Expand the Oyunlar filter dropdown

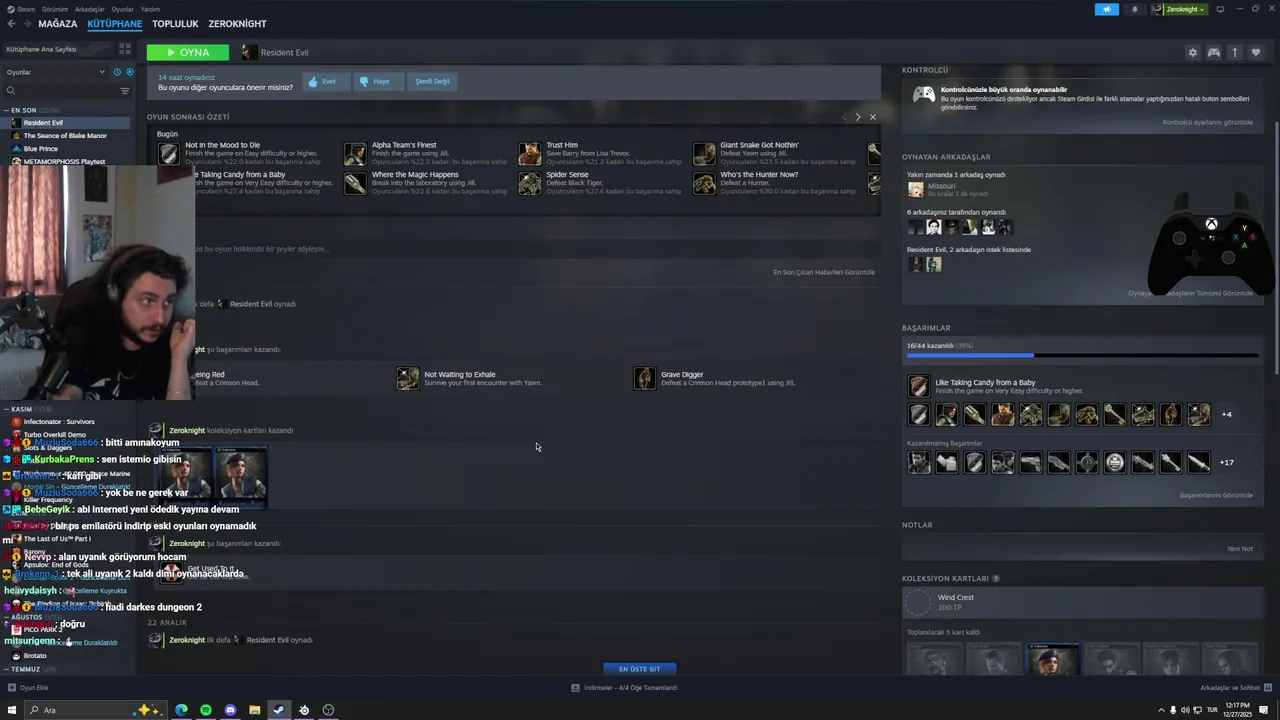55,72
